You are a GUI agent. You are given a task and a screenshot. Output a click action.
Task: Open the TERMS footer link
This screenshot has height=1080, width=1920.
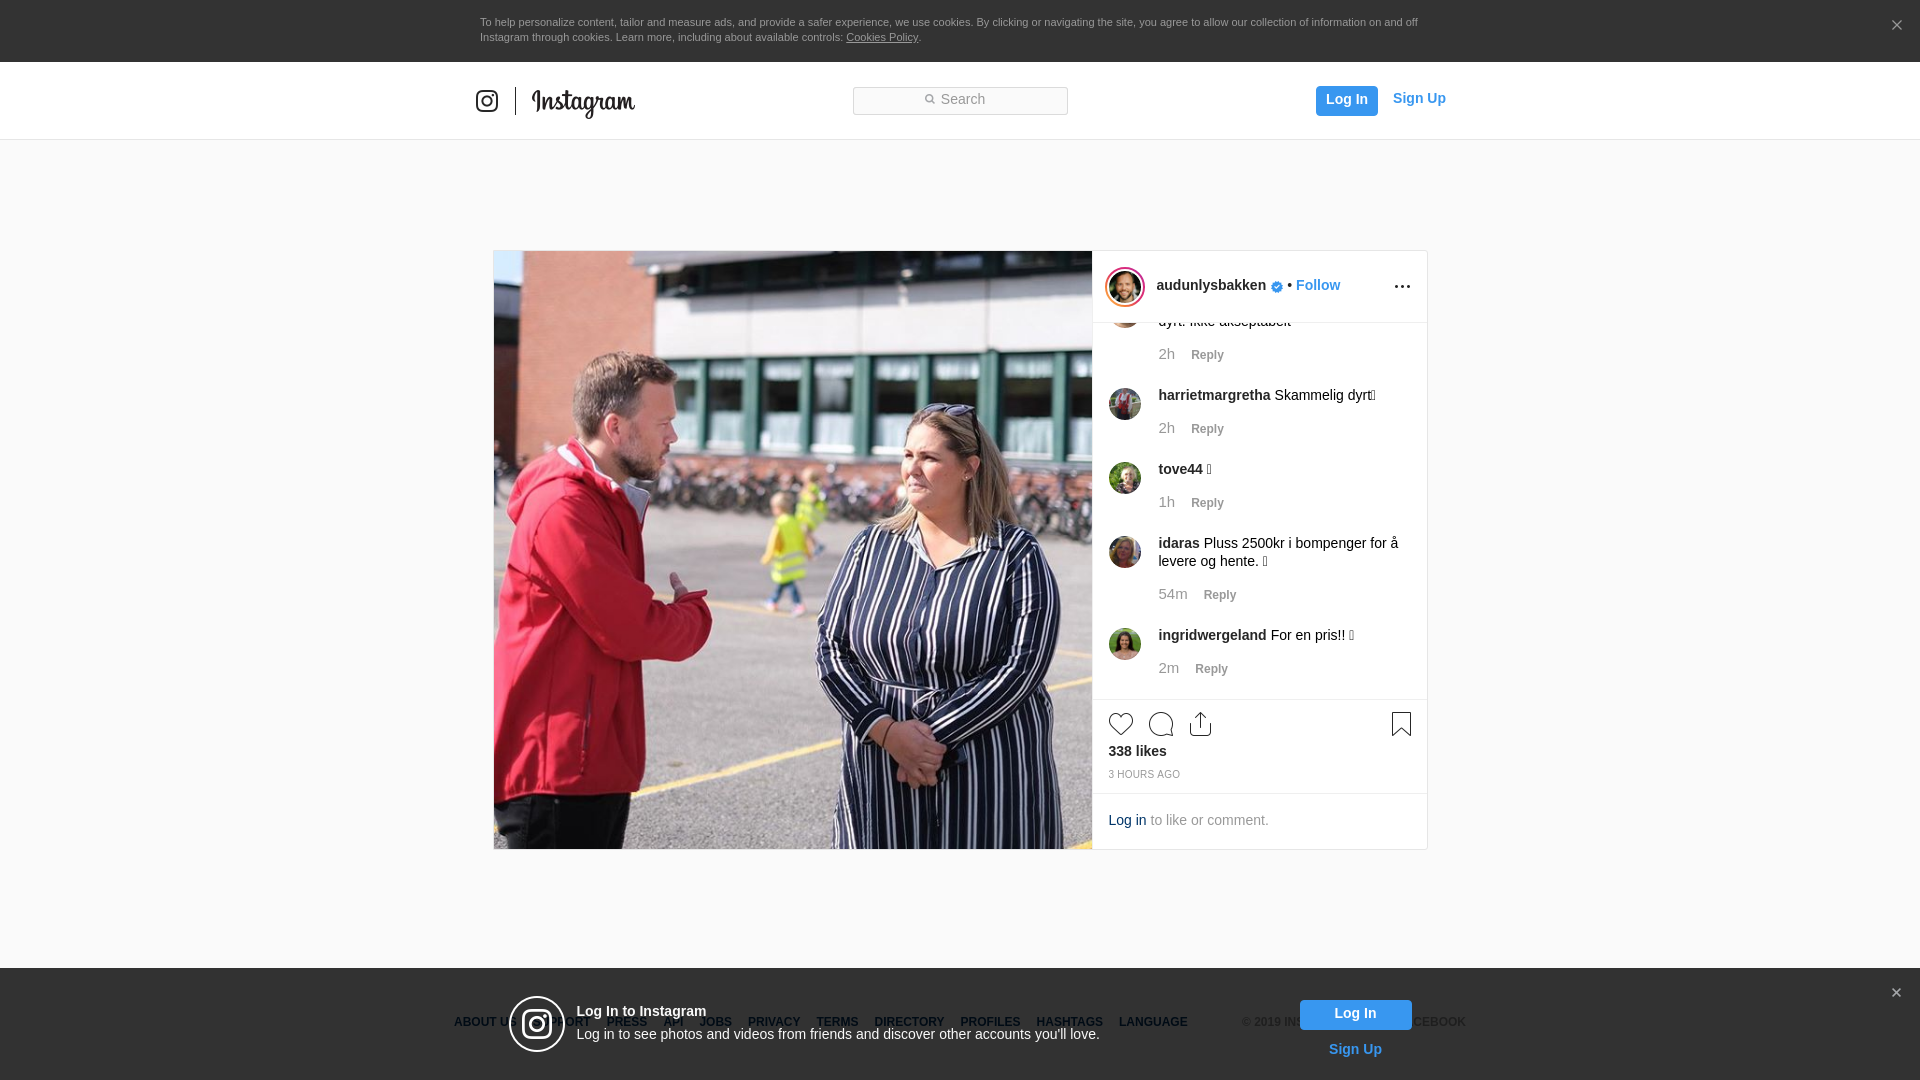pyautogui.click(x=837, y=1022)
